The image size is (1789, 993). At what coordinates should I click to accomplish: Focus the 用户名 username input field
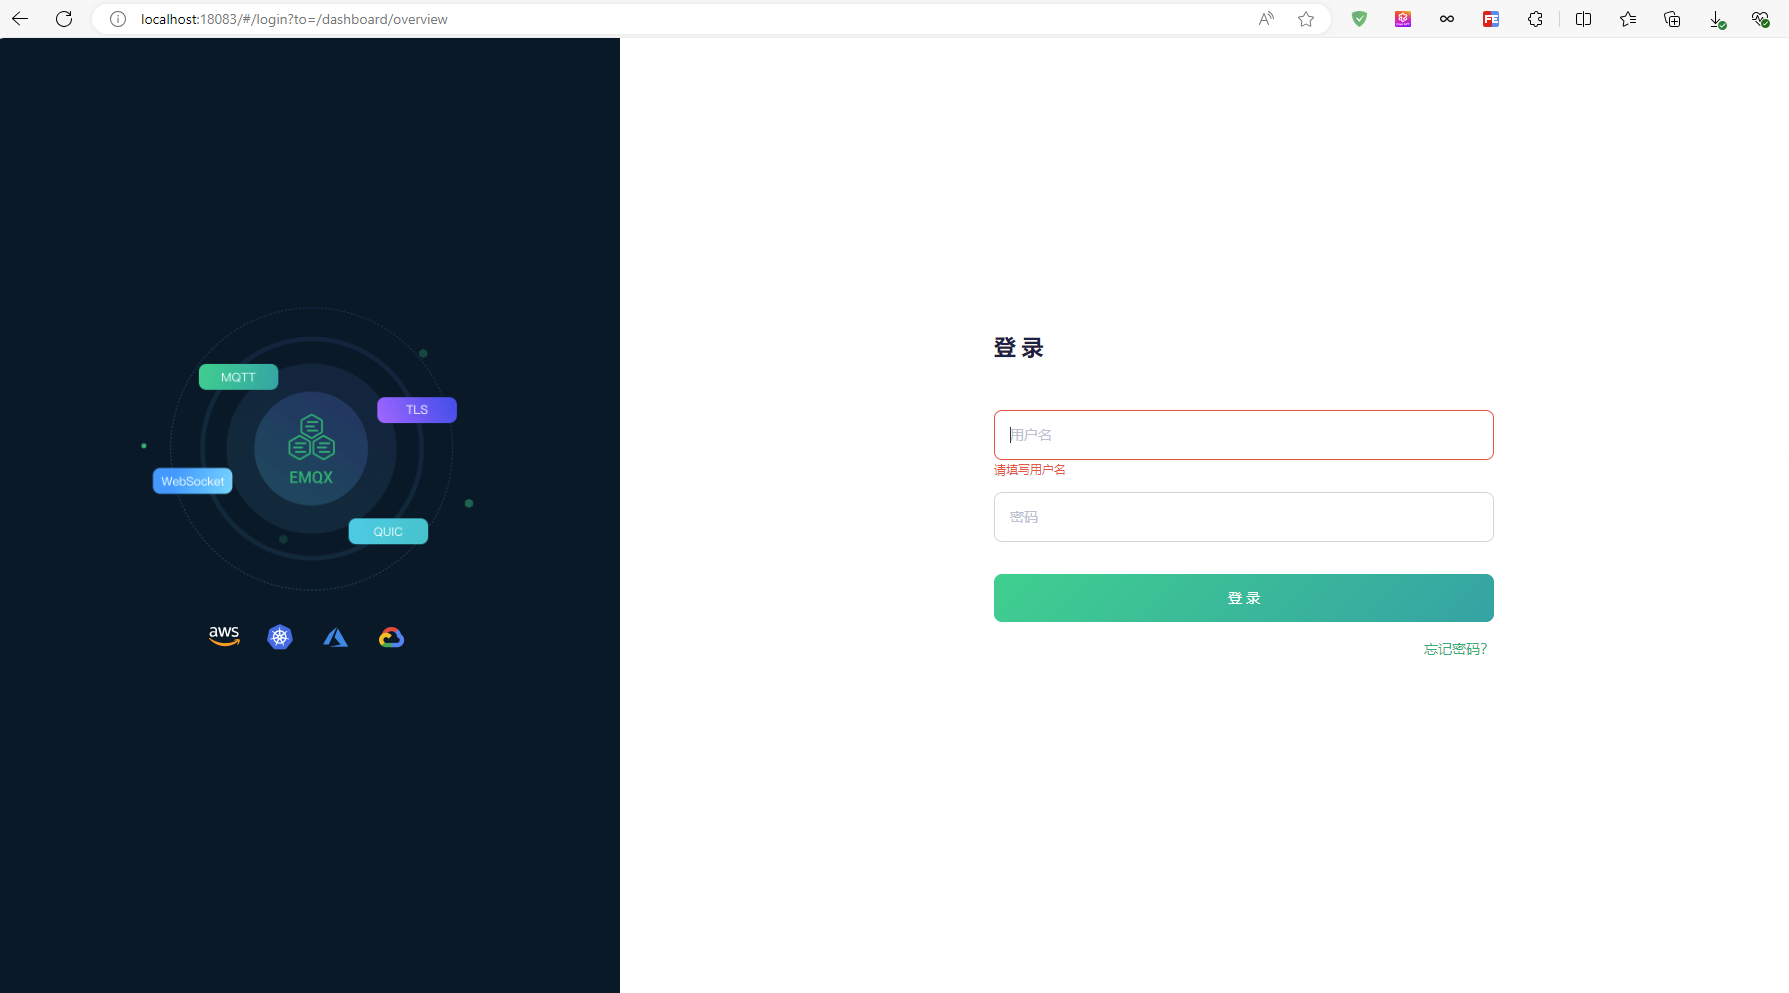click(1243, 435)
